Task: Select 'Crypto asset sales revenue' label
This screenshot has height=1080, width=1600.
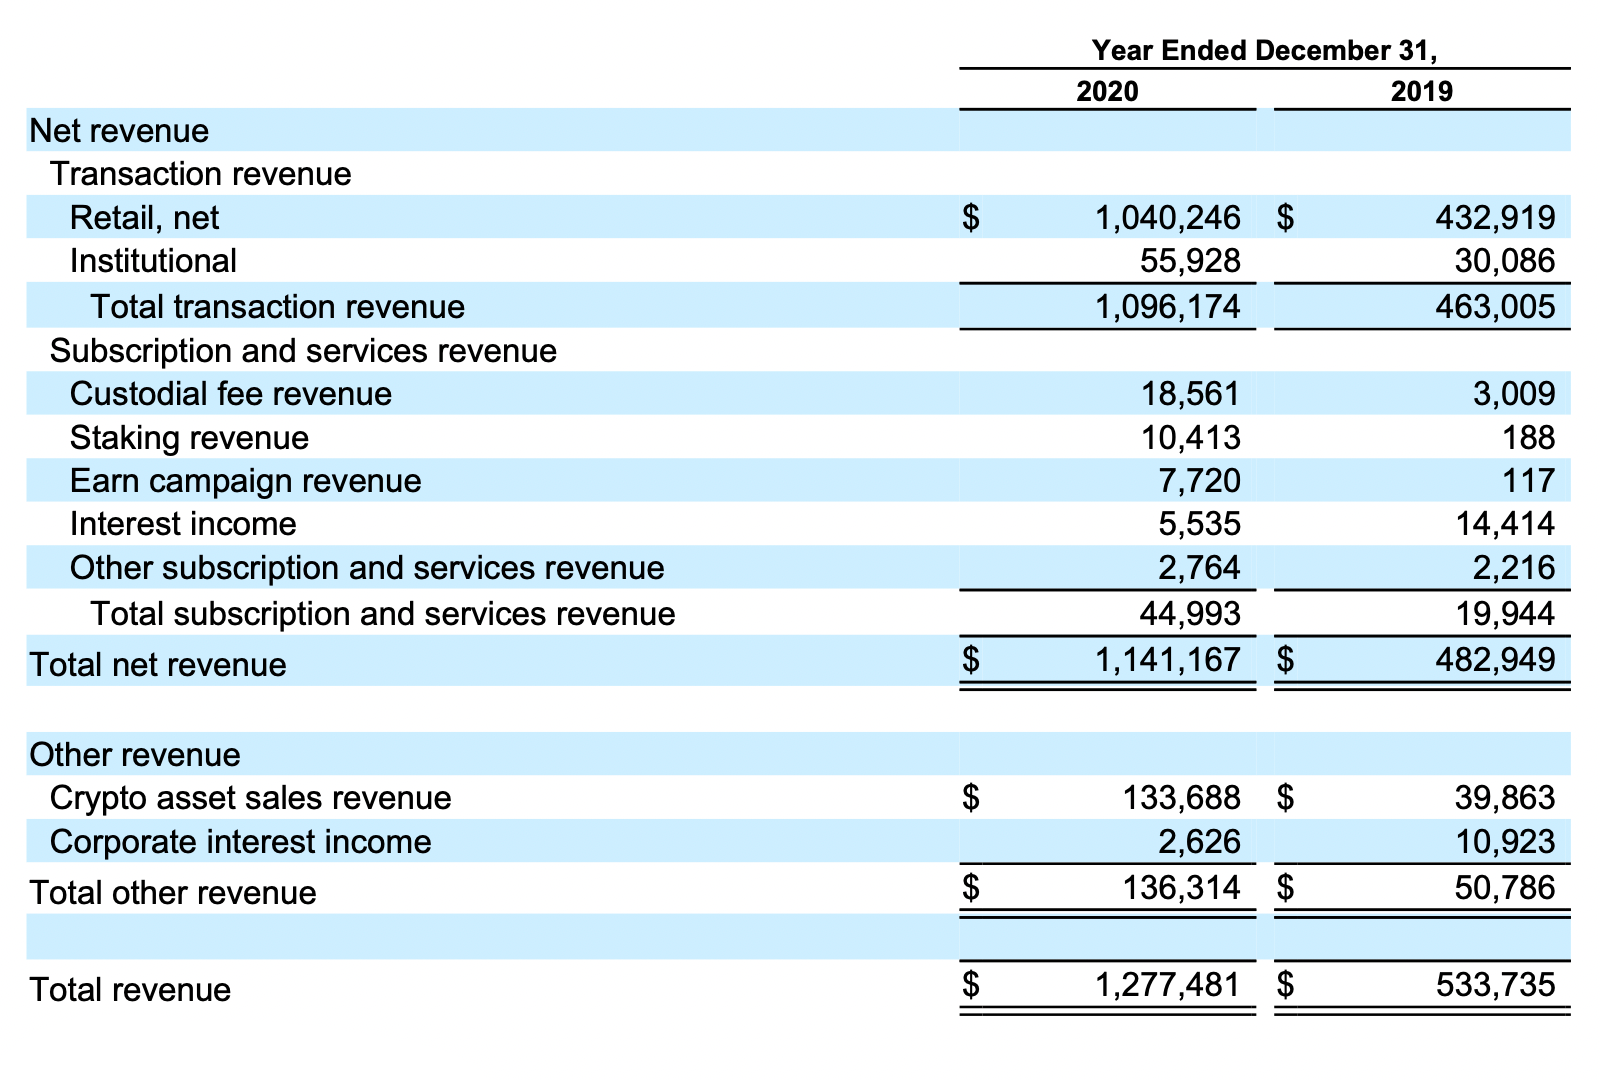Action: (x=250, y=798)
